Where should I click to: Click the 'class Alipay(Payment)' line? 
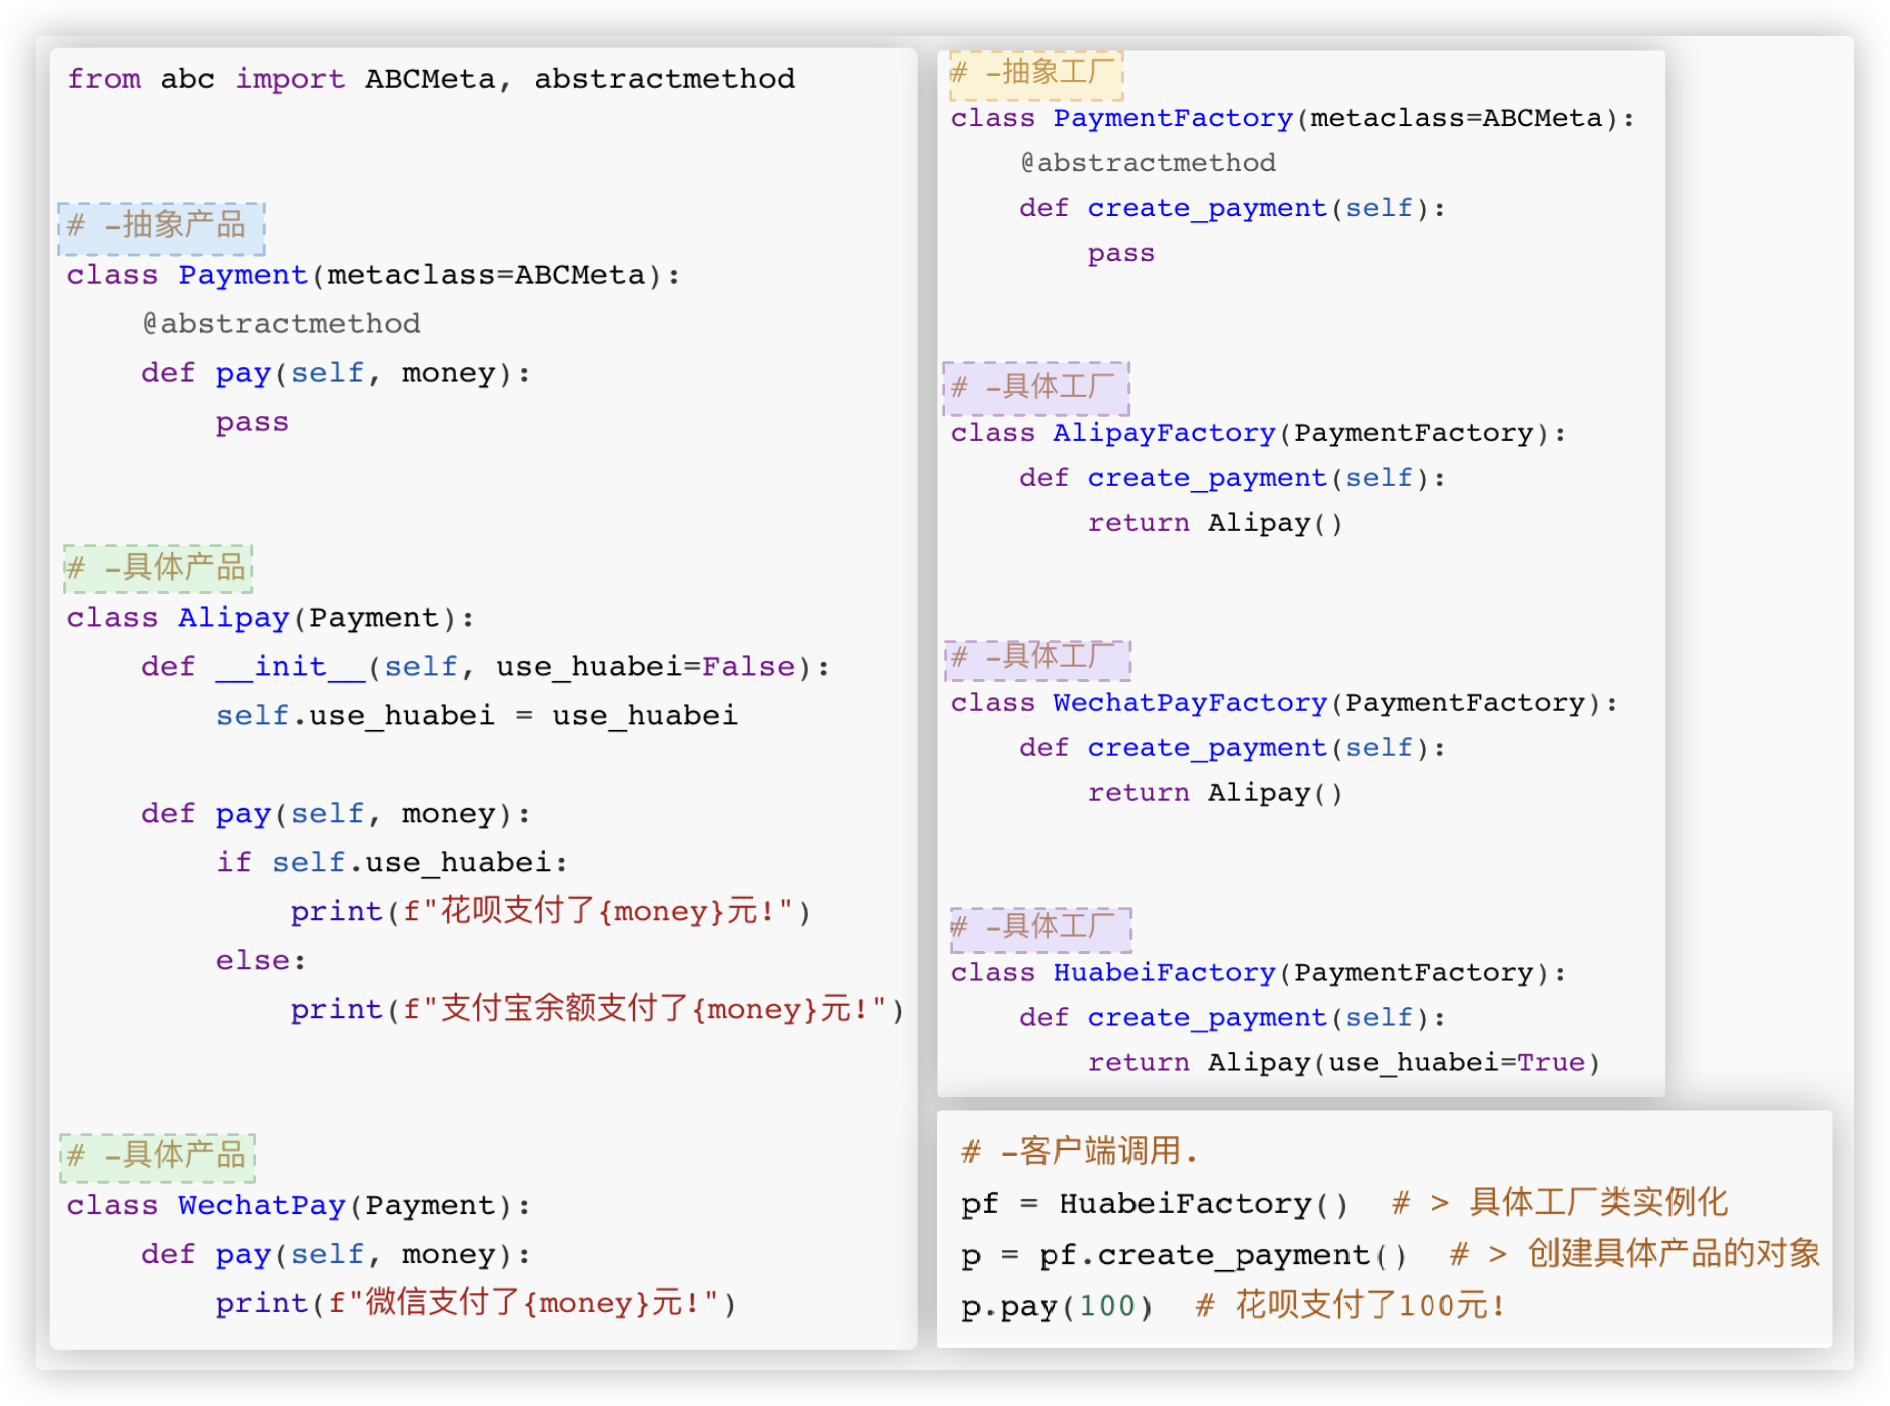tap(270, 618)
